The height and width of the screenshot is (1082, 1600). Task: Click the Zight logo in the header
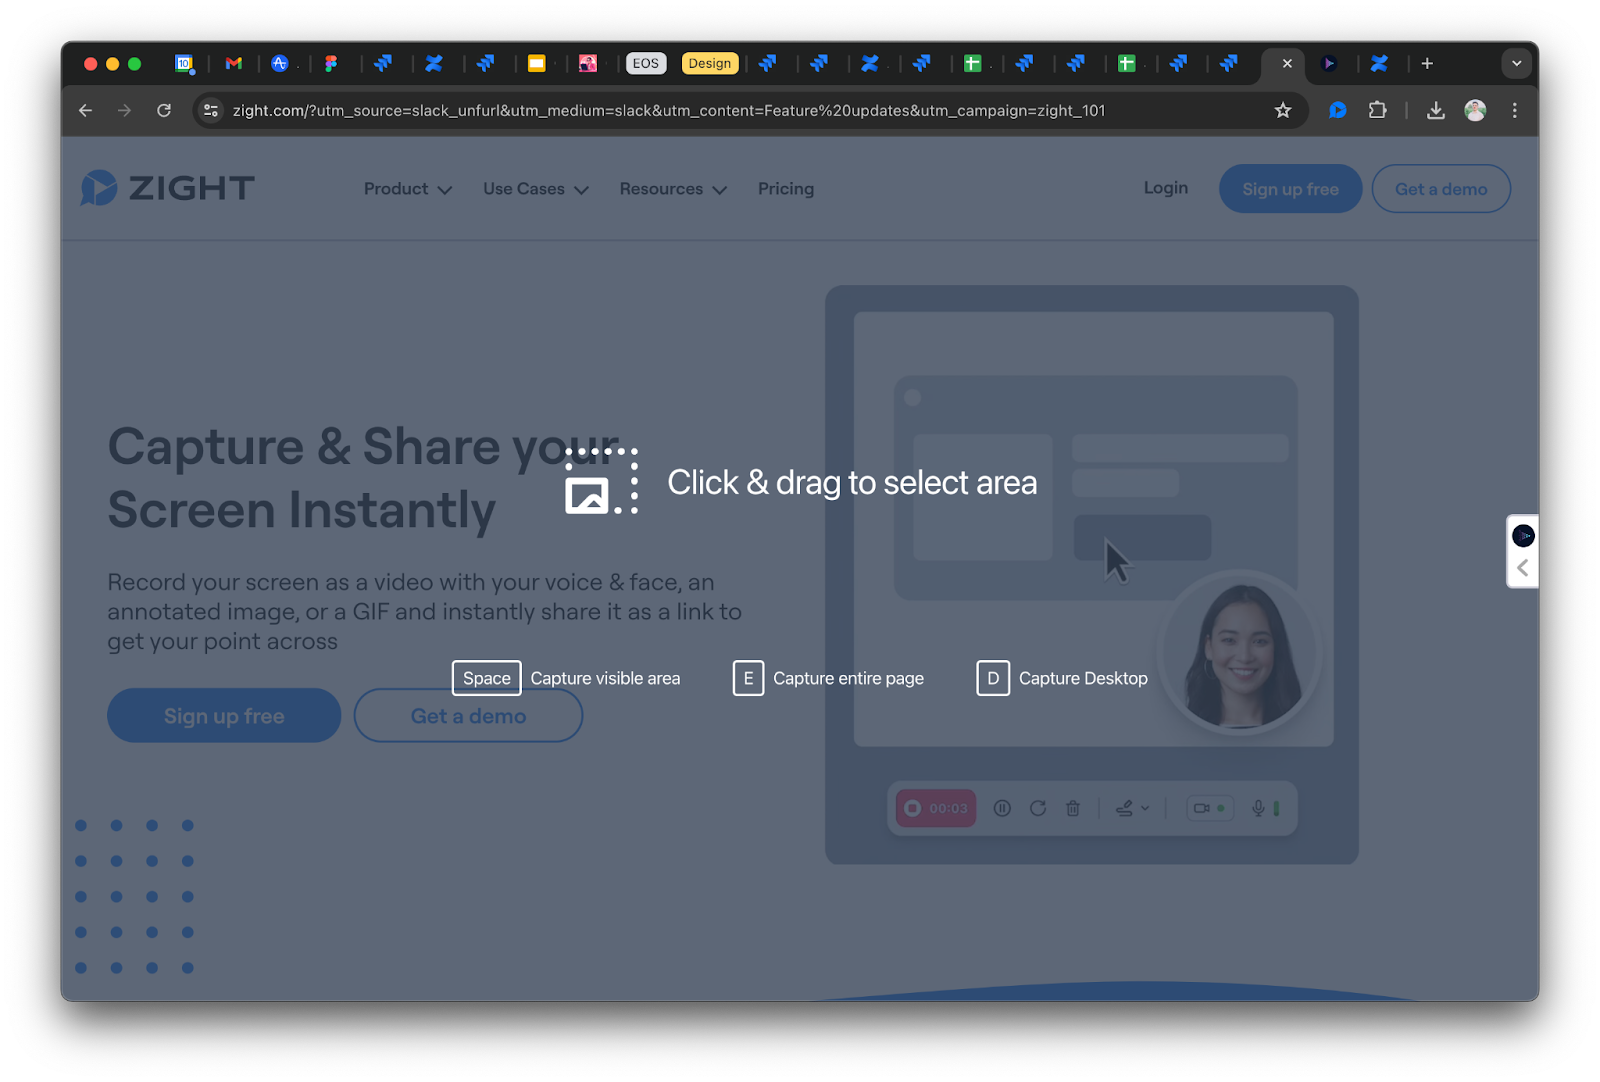(x=168, y=188)
